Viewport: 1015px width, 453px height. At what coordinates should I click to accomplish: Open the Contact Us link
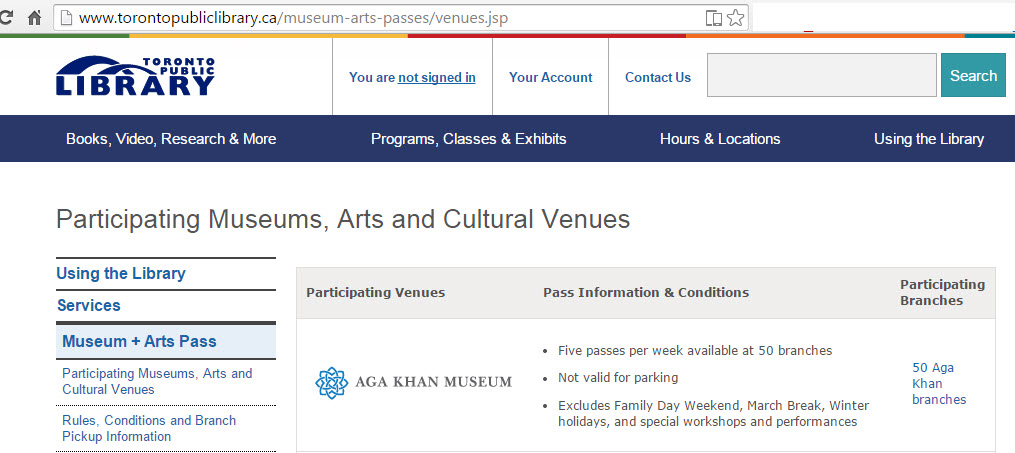pyautogui.click(x=658, y=77)
